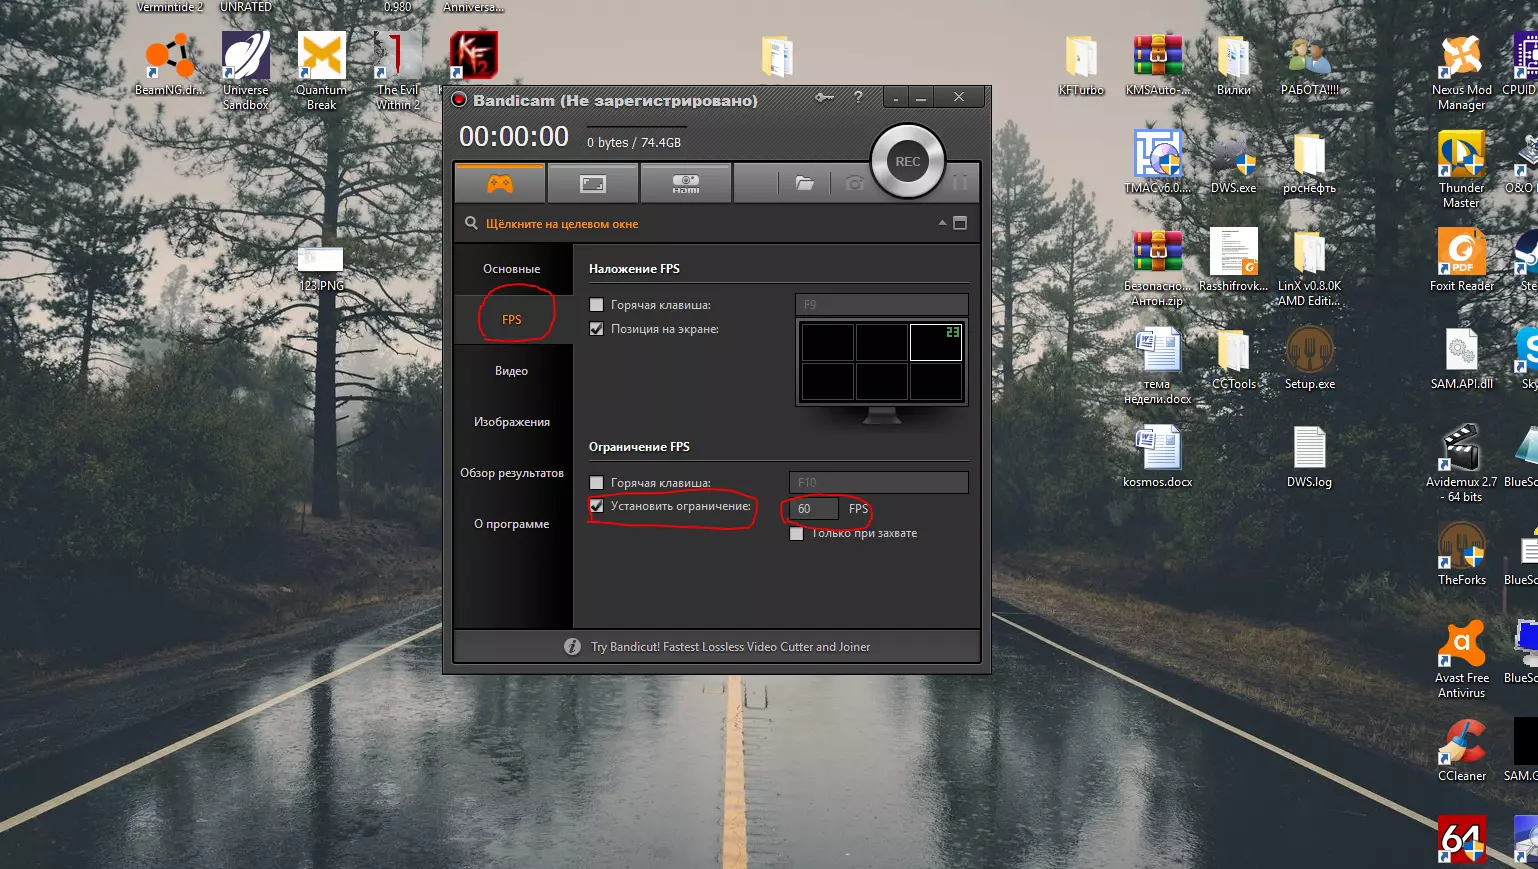Image resolution: width=1538 pixels, height=869 pixels.
Task: Select the LinX v0.8.0K AMD Edition folder
Action: [1310, 268]
